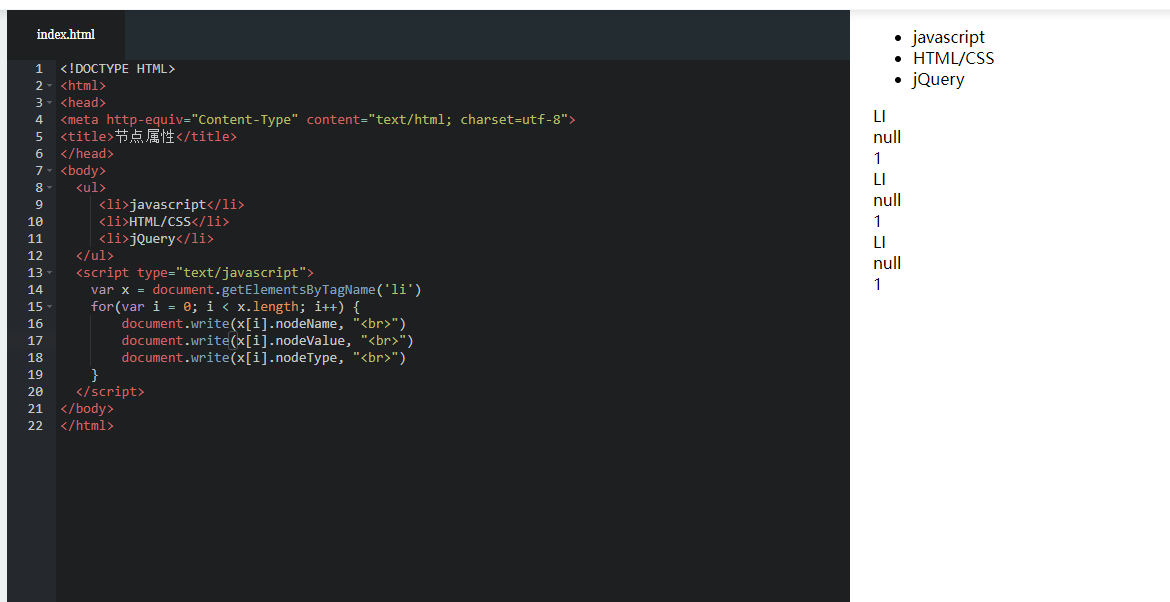Click nodeType in the document.write line
The image size is (1170, 602).
pos(306,358)
